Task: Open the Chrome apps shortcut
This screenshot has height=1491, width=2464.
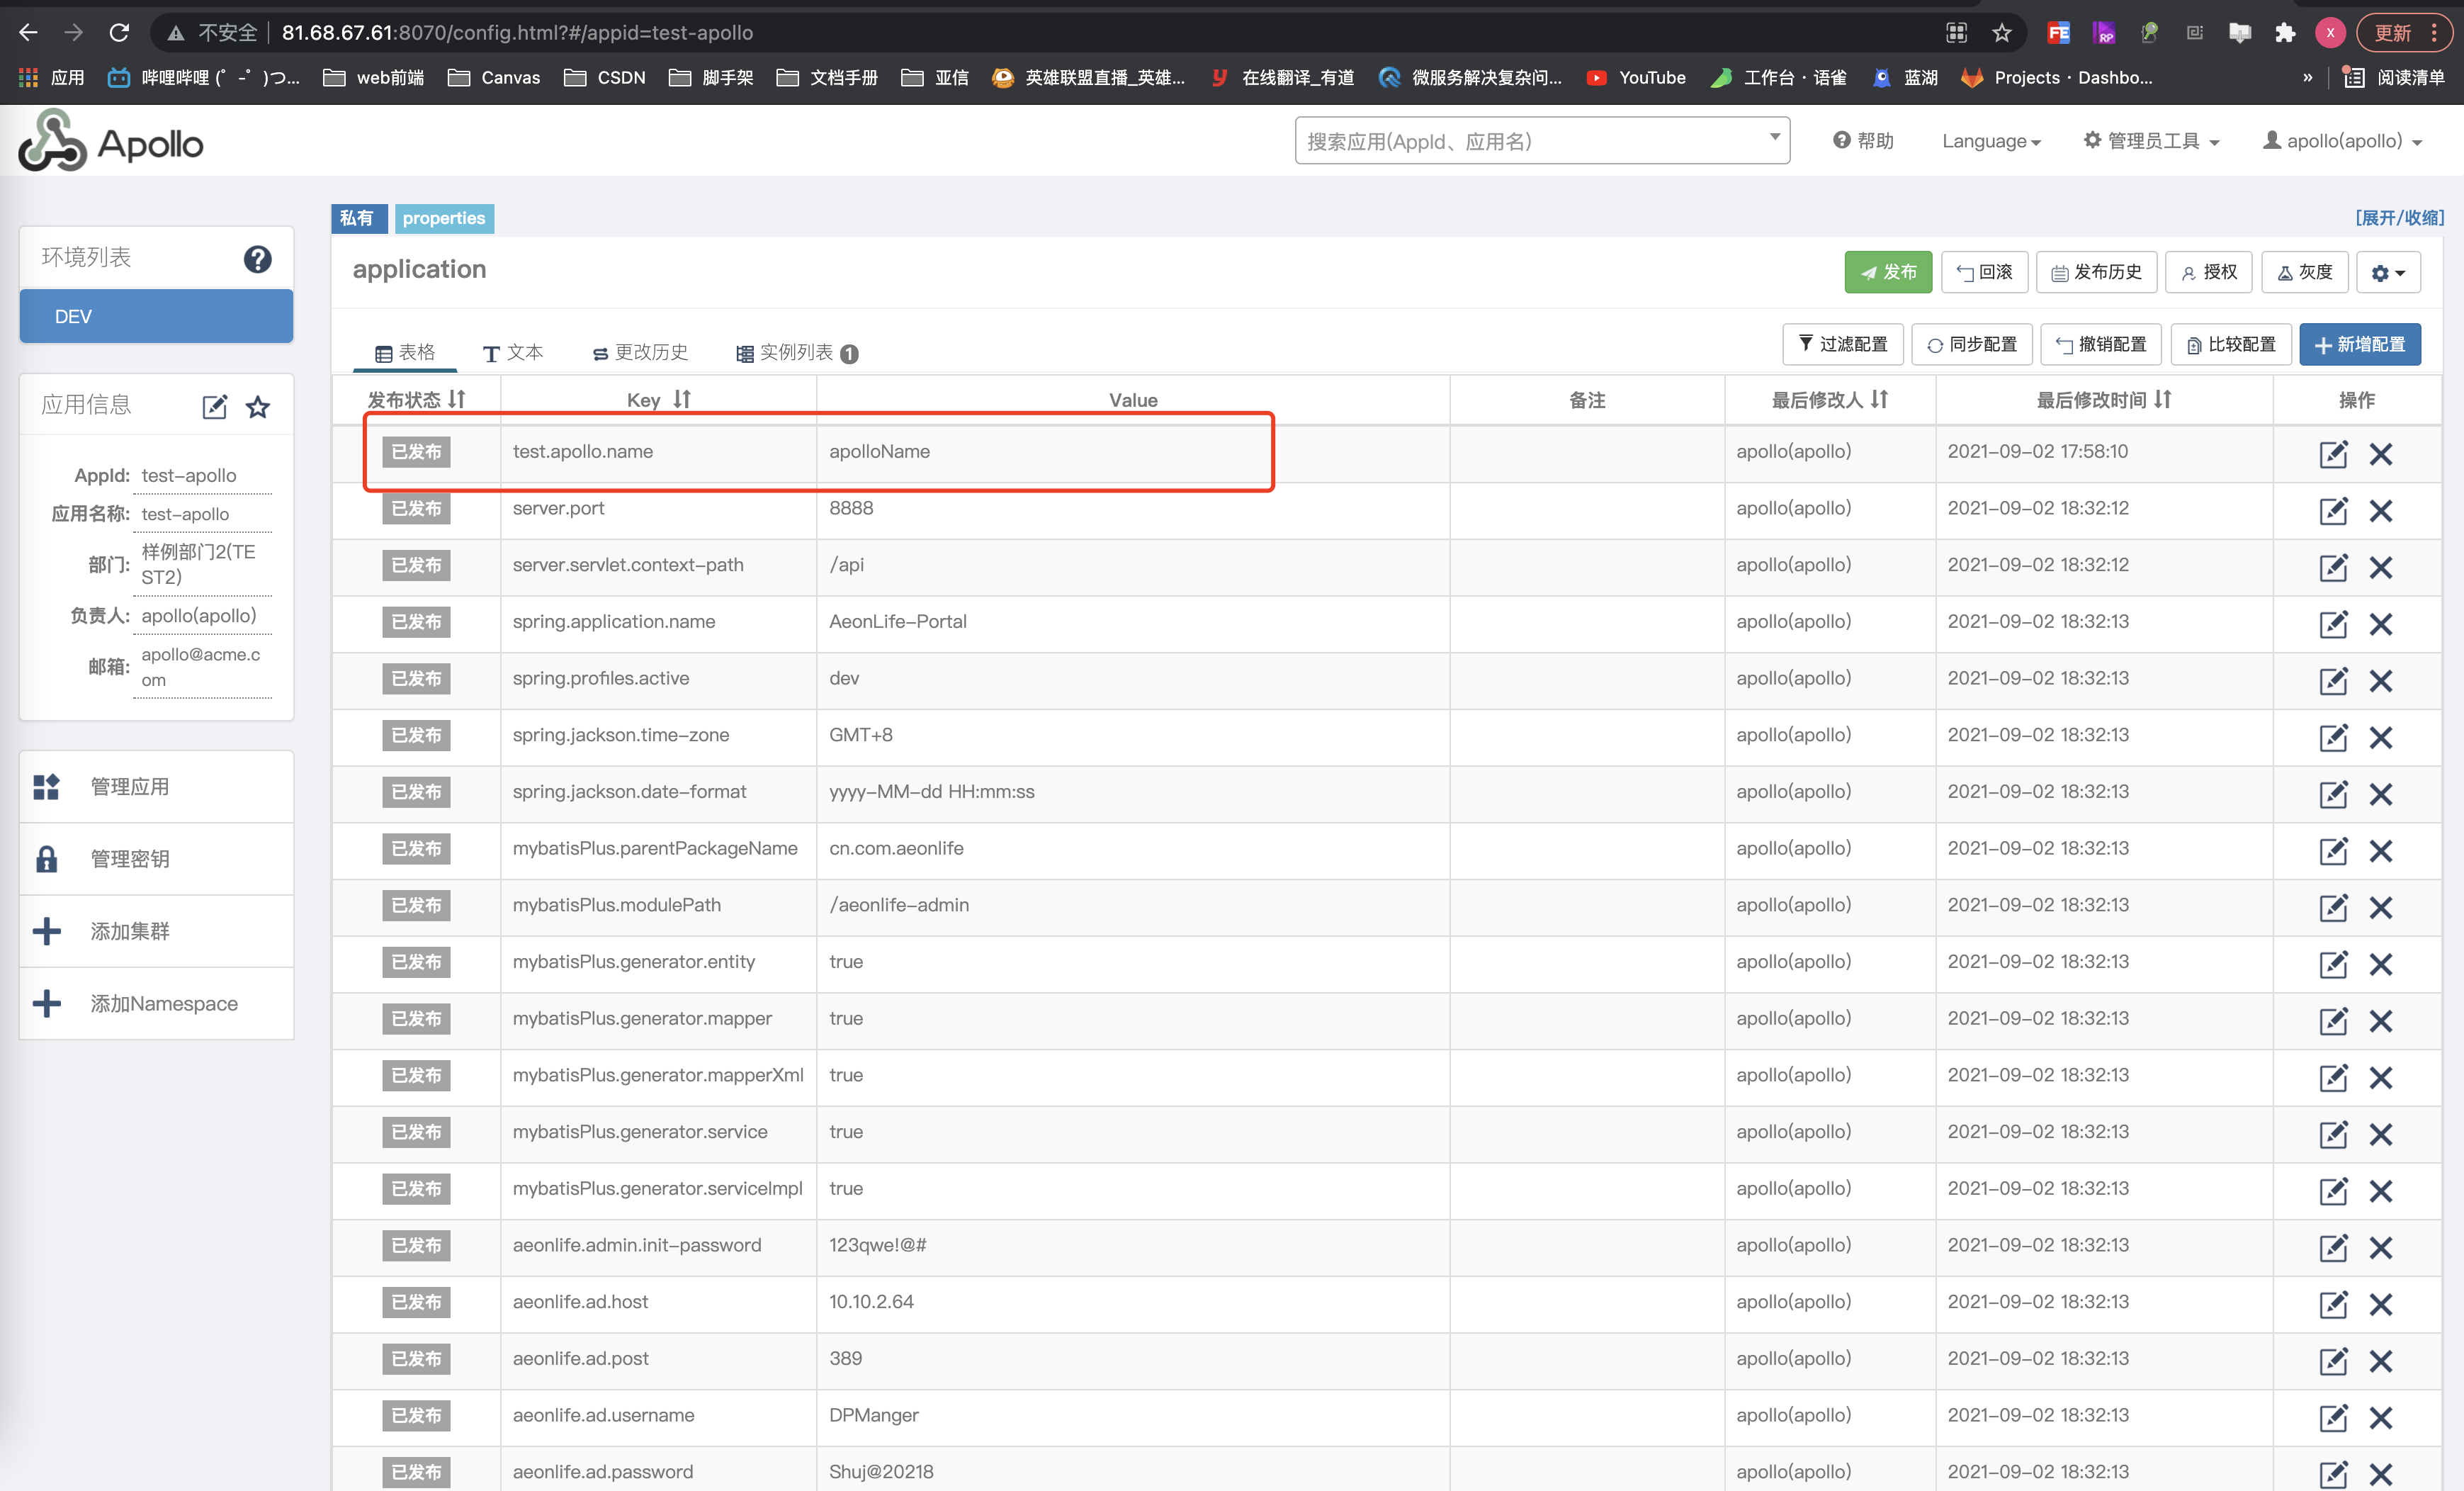Action: click(x=51, y=77)
